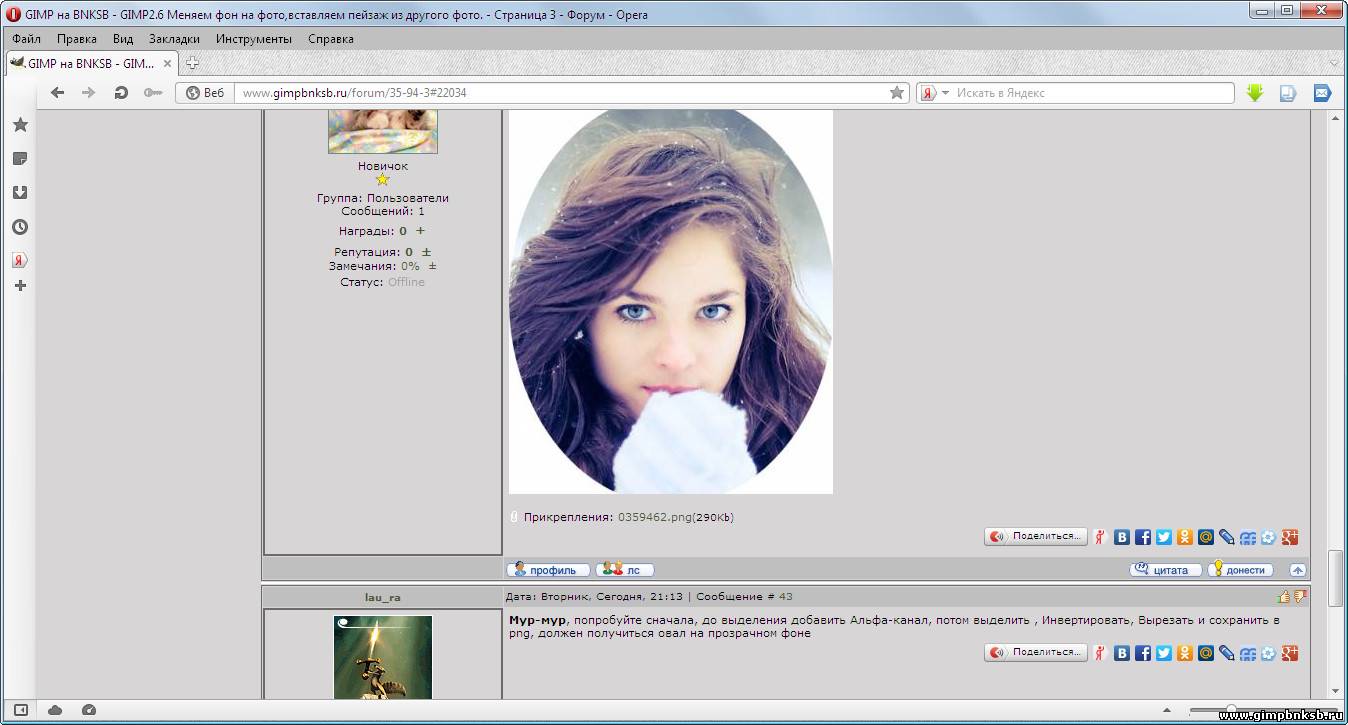Open Opera Link cloud icon in status bar
This screenshot has height=725, width=1348.
point(55,710)
